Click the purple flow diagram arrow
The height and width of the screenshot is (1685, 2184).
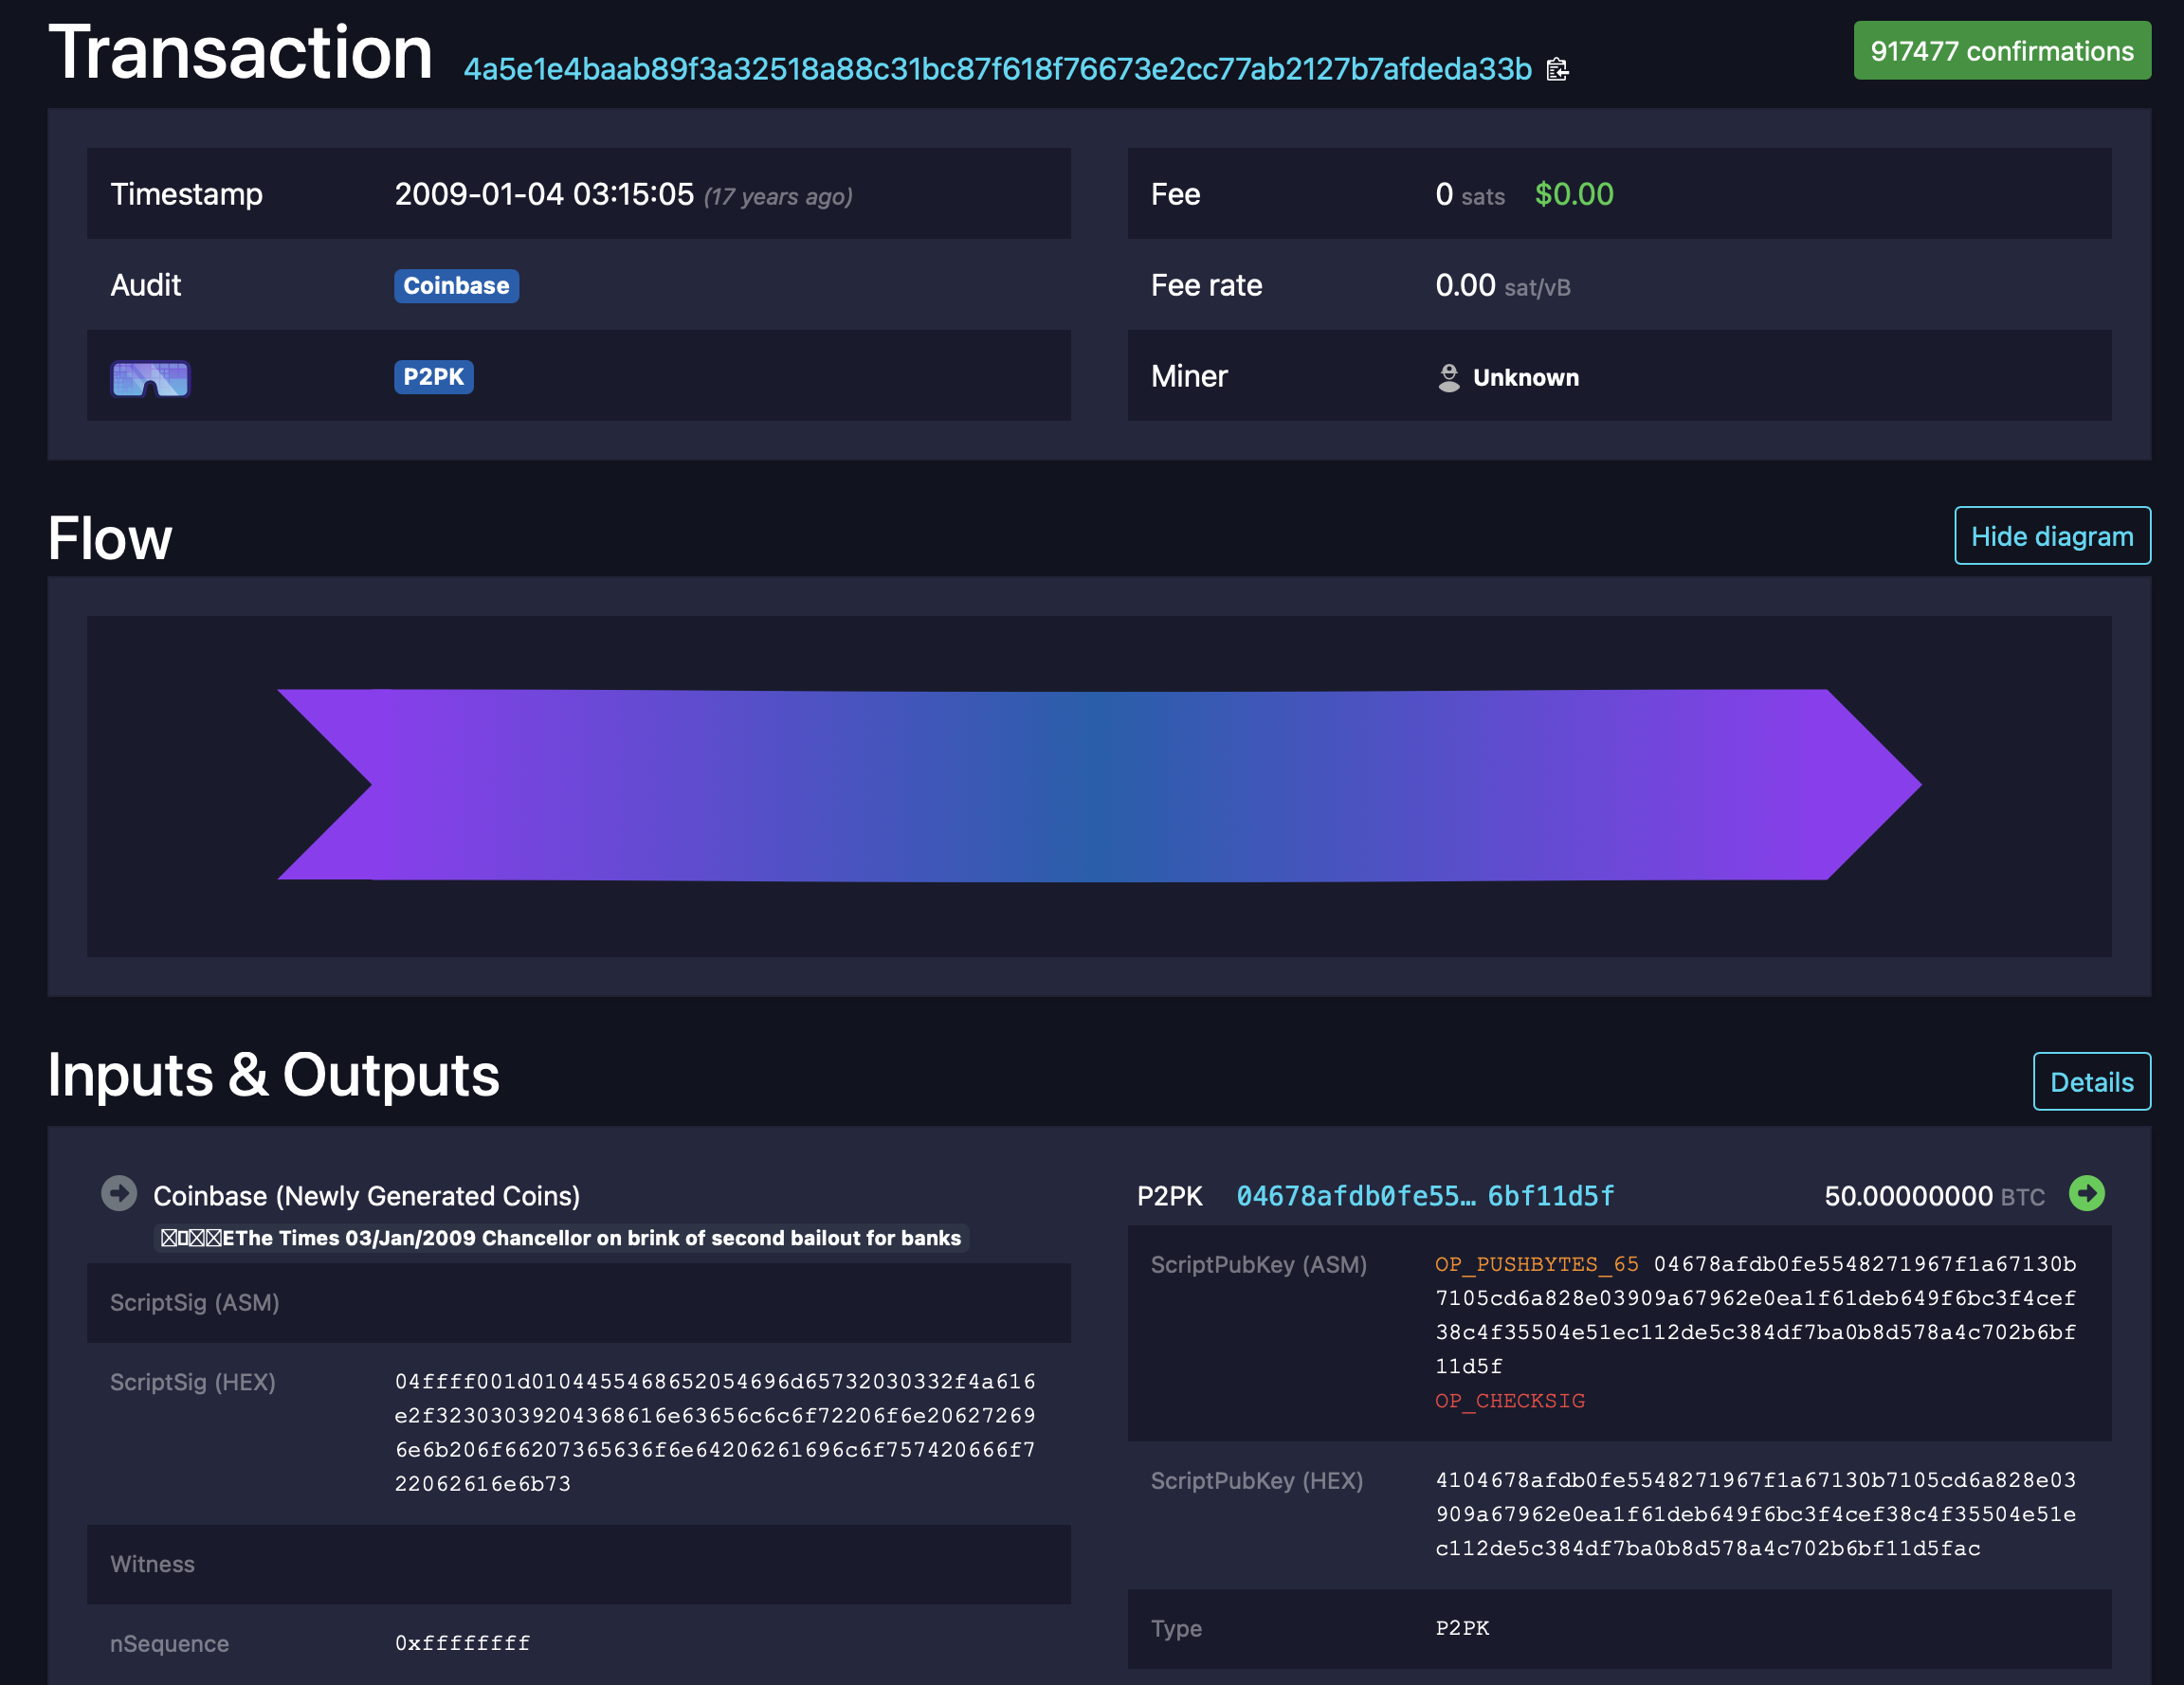pos(1098,785)
